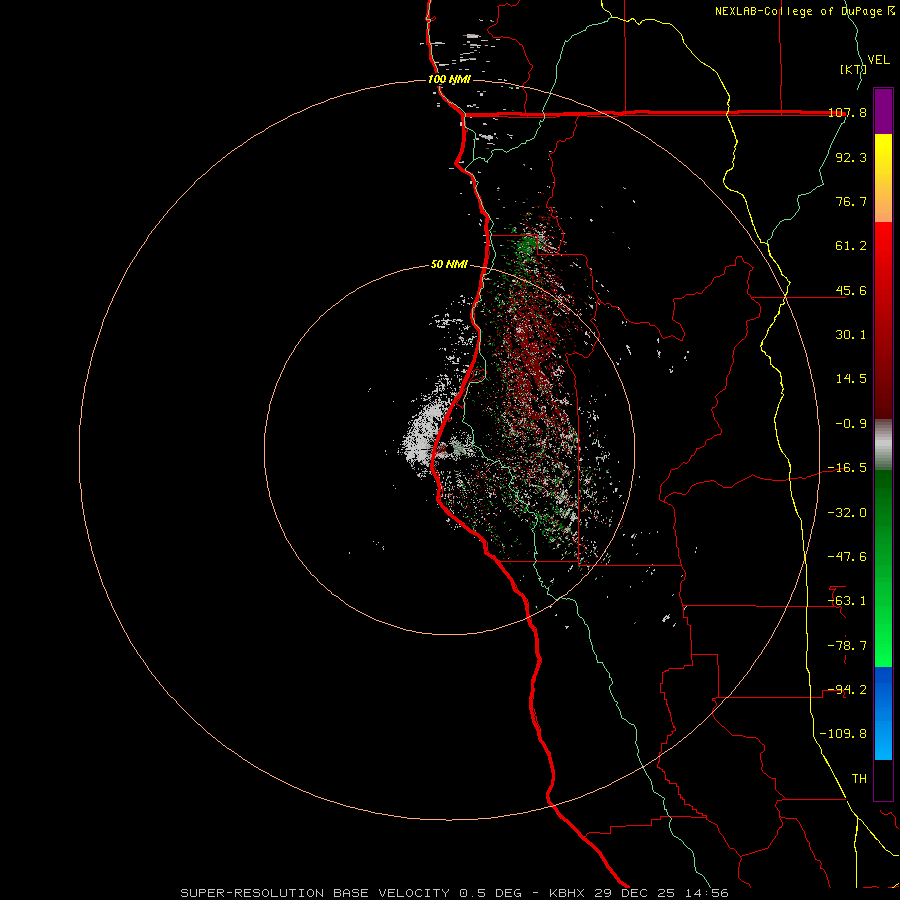900x900 pixels.
Task: Select the -47.6 scale value
Action: click(847, 557)
